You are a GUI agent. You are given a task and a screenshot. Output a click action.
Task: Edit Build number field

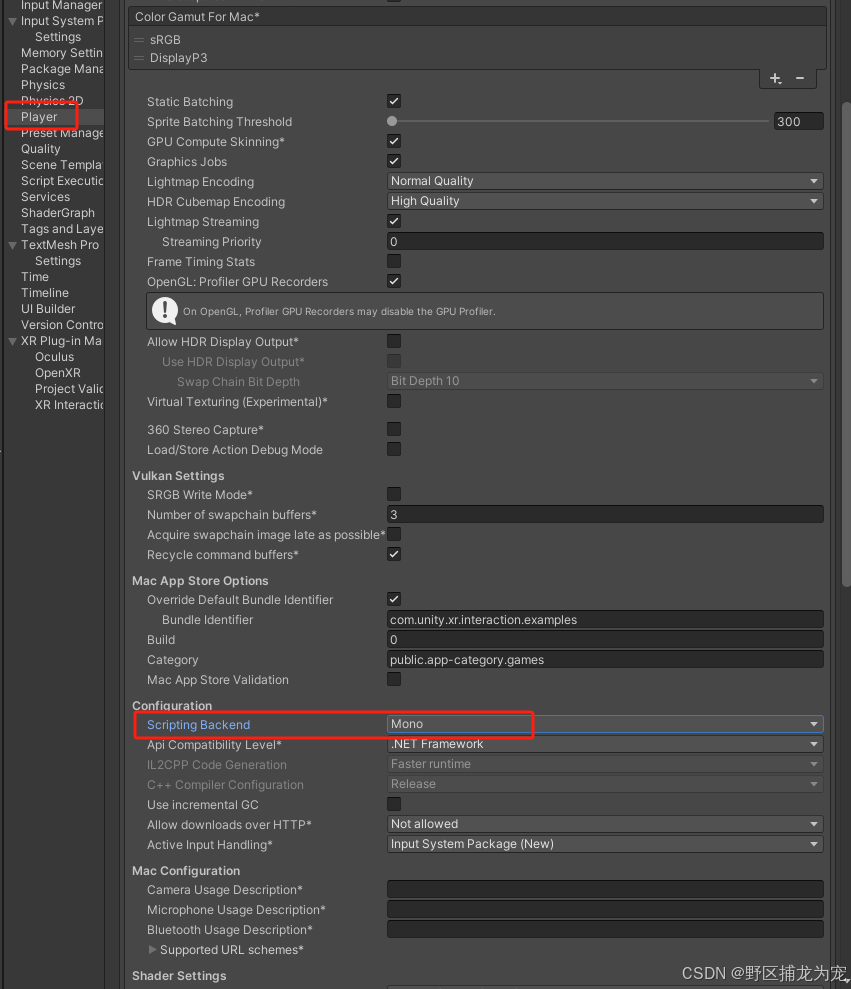(605, 640)
